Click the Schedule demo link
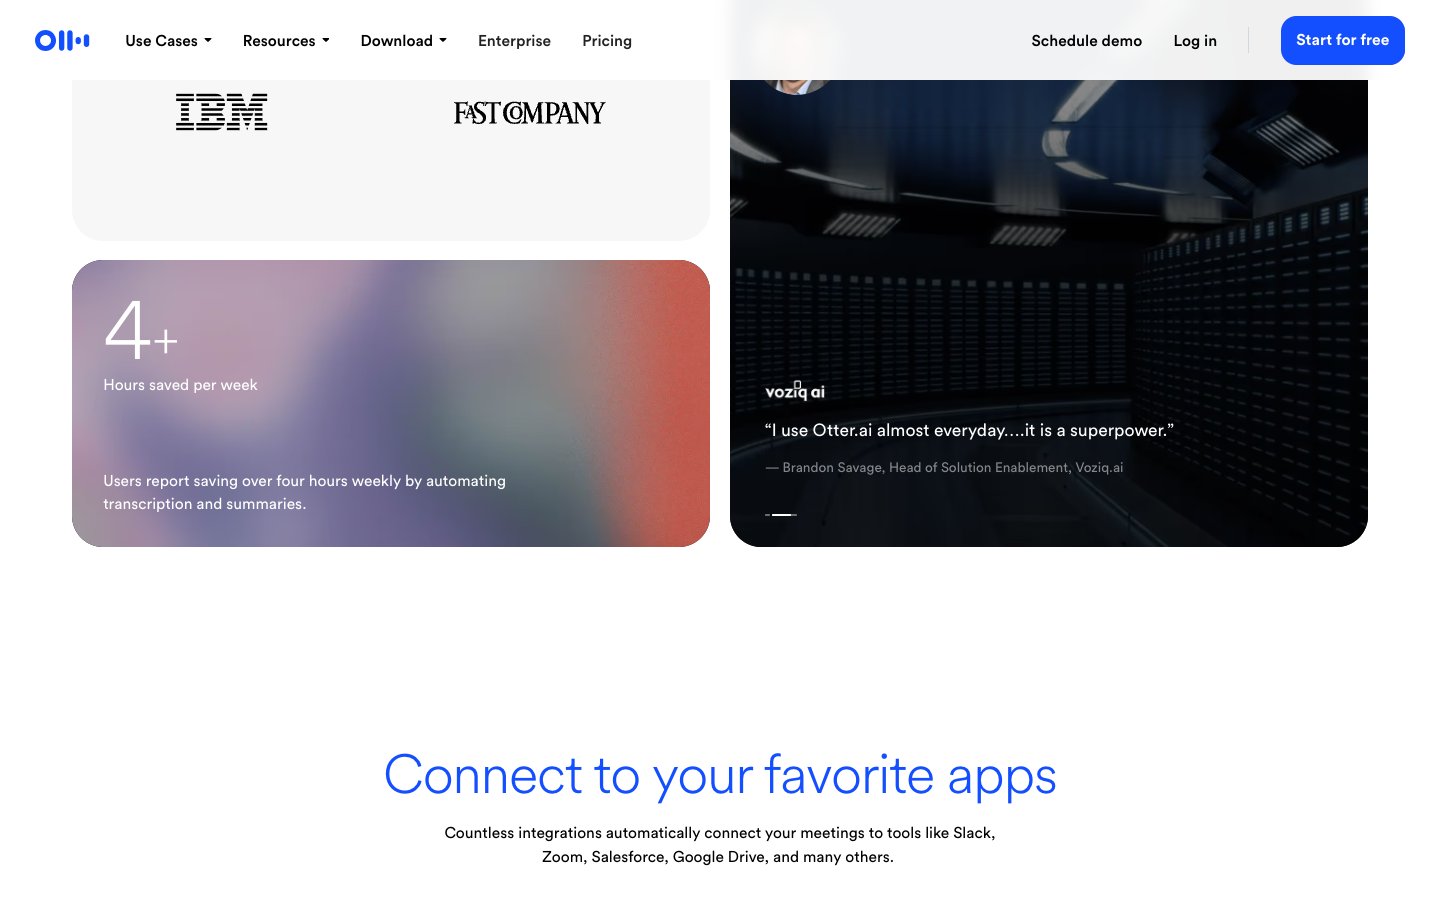 1086,41
